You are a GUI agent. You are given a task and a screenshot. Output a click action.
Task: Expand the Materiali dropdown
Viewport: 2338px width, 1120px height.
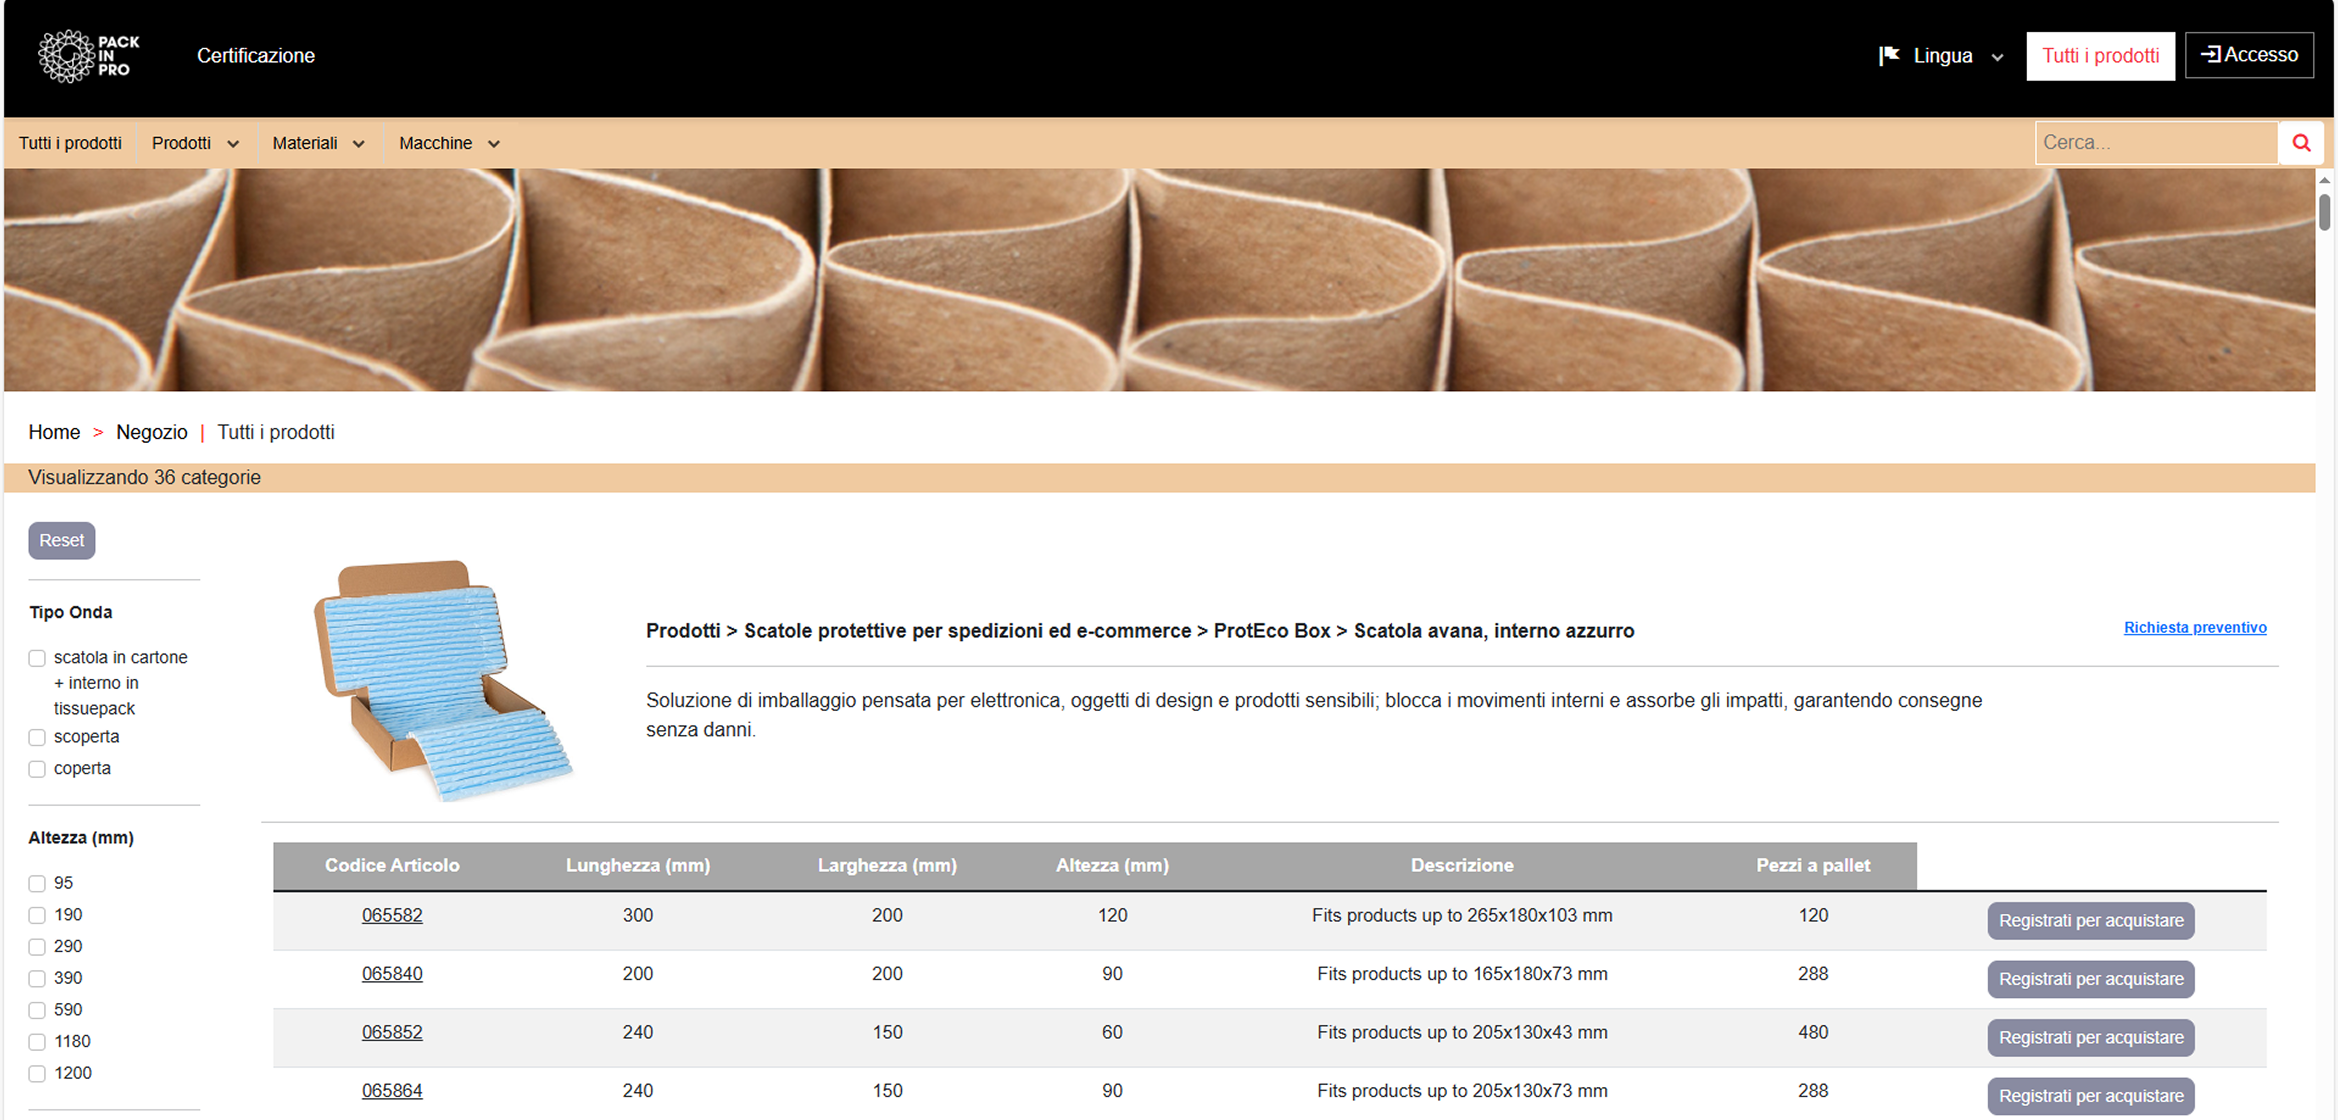click(x=318, y=143)
